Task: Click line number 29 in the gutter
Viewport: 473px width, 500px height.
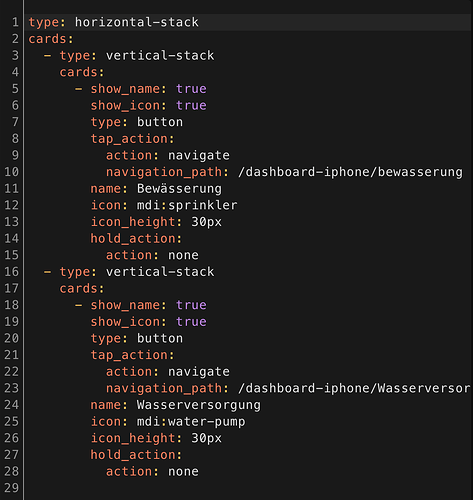Action: pos(12,488)
